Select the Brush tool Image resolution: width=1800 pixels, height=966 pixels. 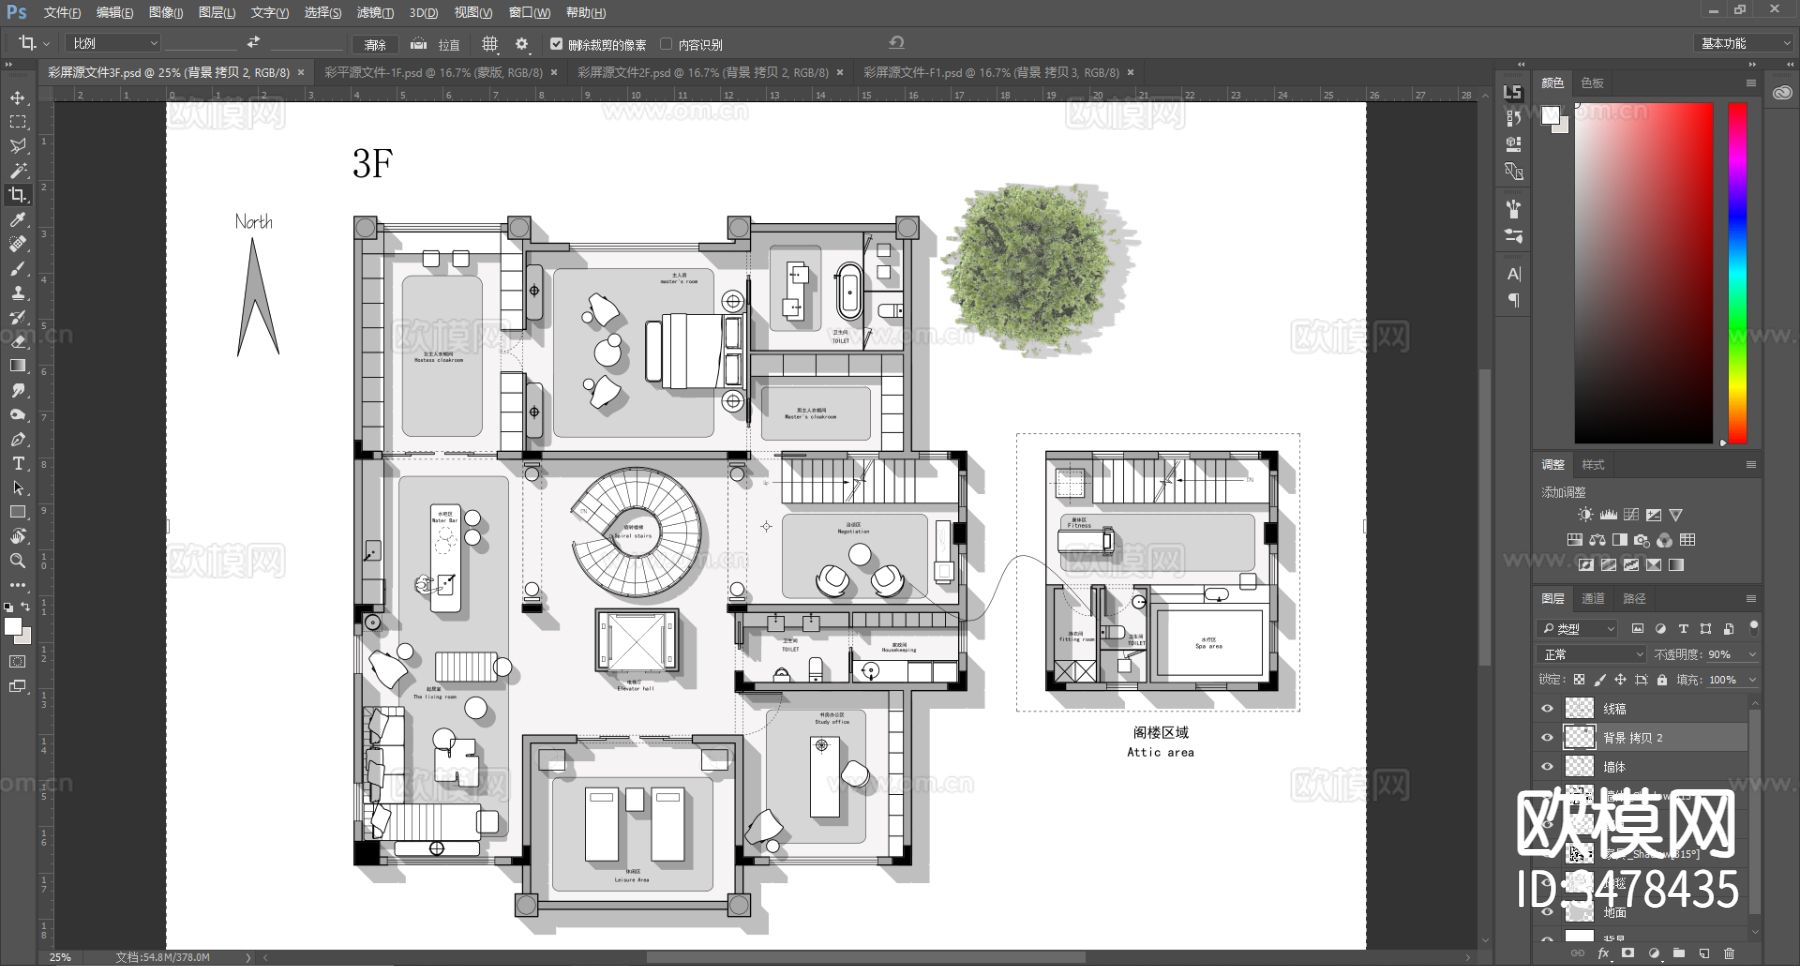click(18, 268)
